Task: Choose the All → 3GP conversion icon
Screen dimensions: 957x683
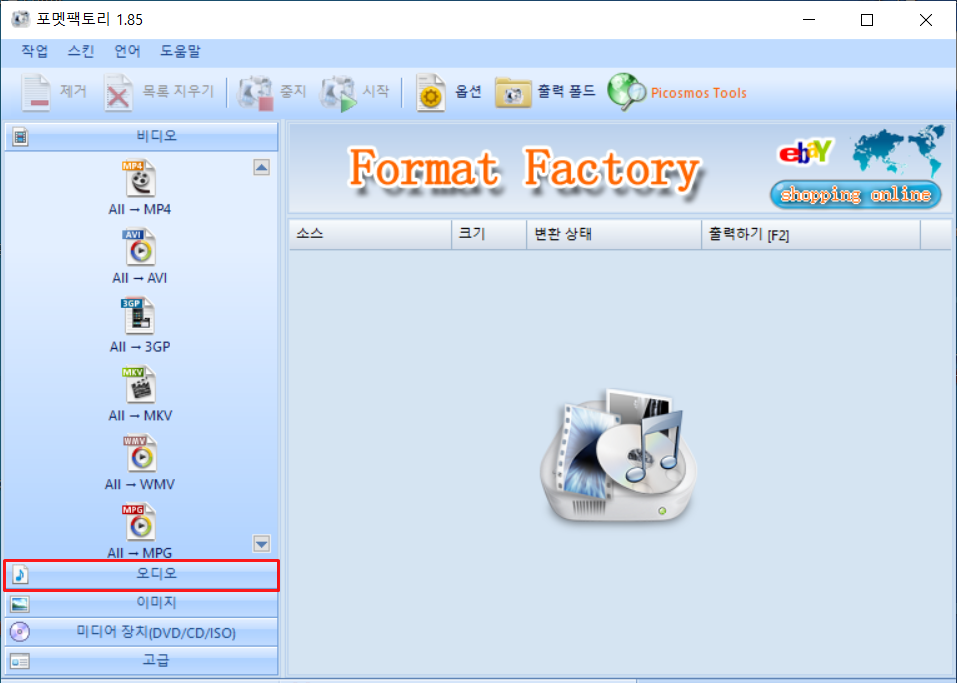Action: pyautogui.click(x=140, y=316)
